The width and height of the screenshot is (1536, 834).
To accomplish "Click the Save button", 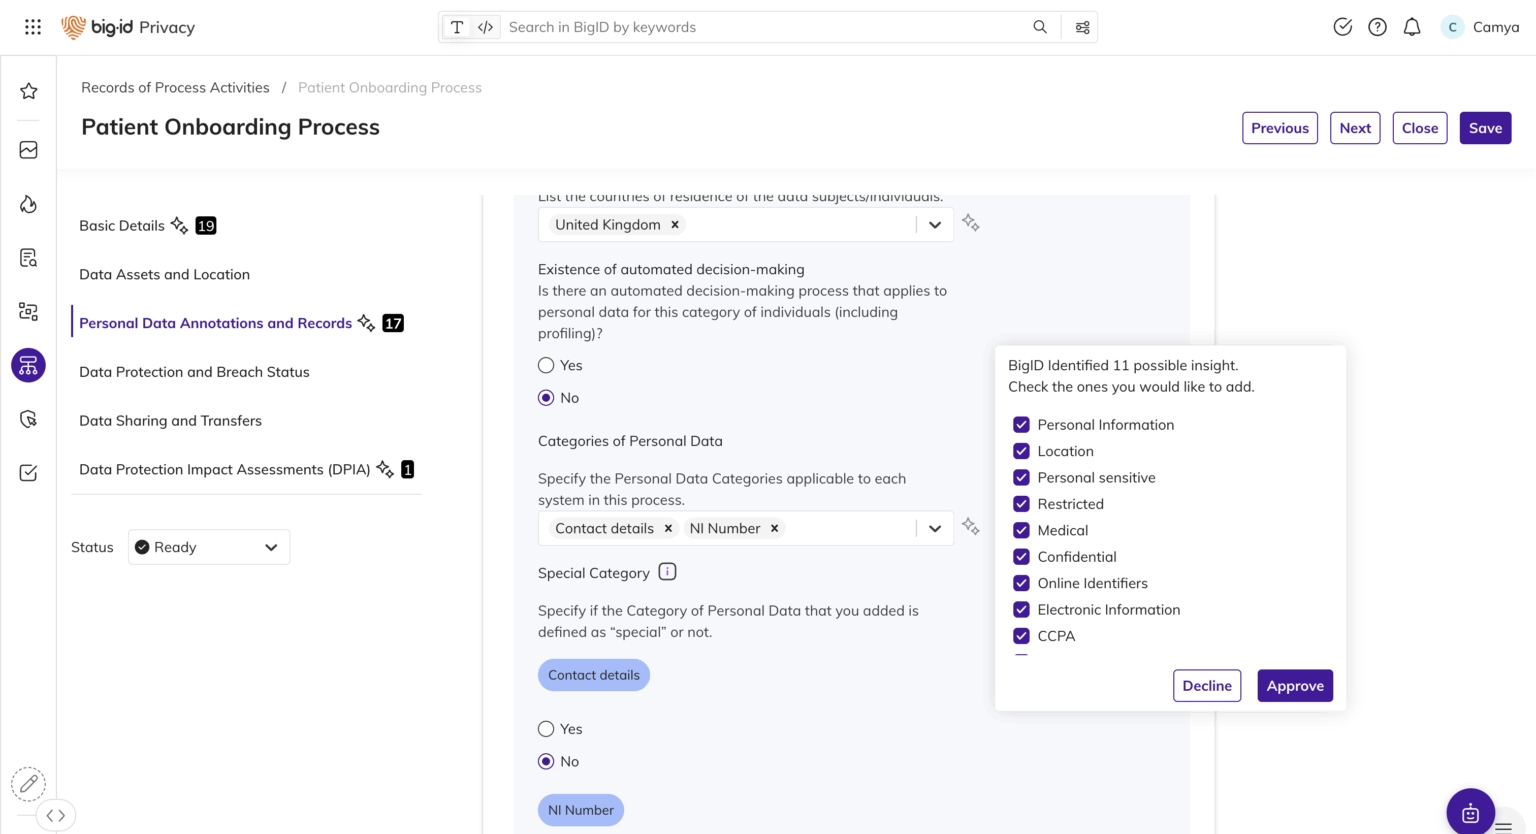I will pyautogui.click(x=1484, y=128).
